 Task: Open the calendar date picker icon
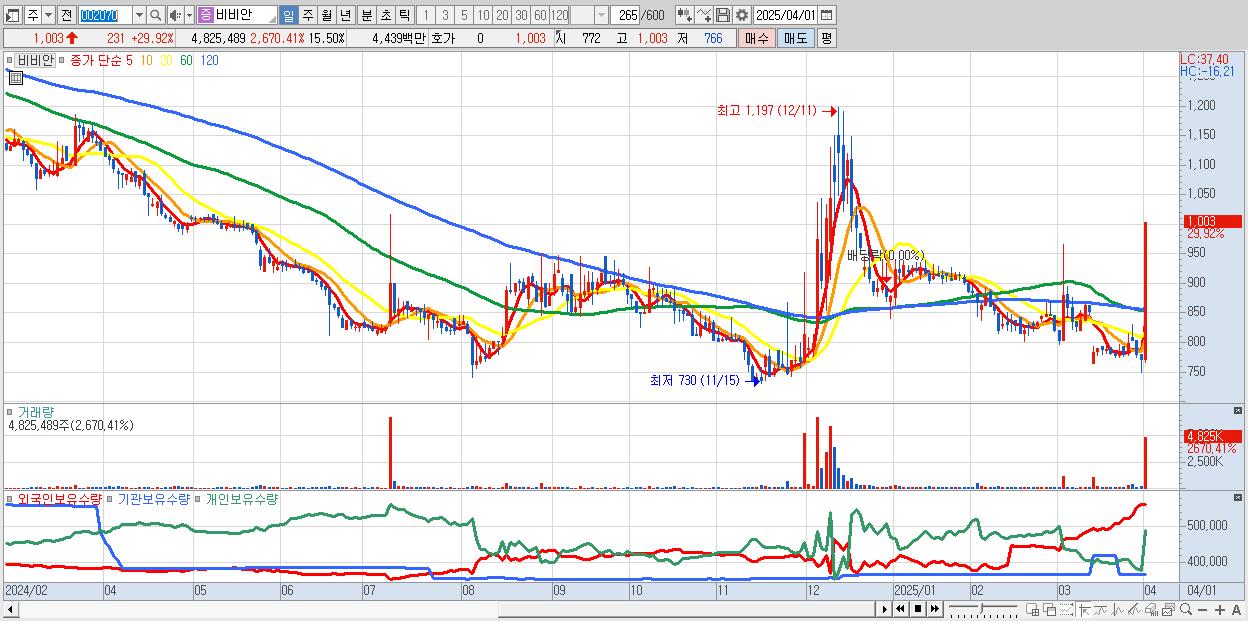tap(826, 15)
